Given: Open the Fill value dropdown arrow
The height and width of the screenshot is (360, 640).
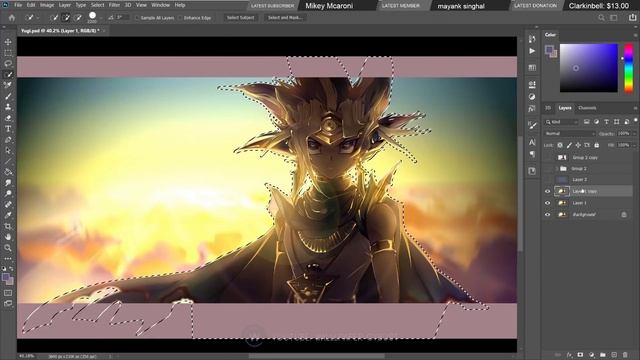Looking at the screenshot, I should pyautogui.click(x=634, y=145).
